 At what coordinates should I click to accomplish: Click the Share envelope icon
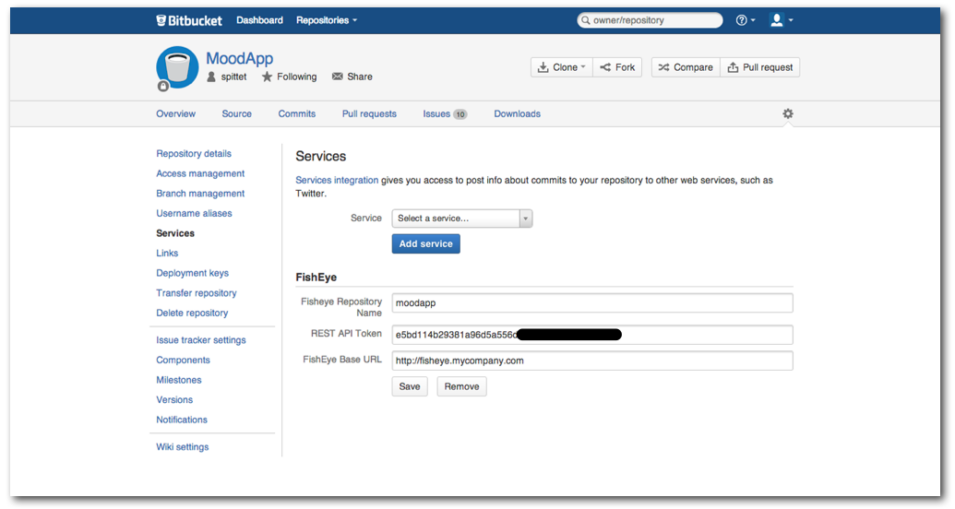337,76
